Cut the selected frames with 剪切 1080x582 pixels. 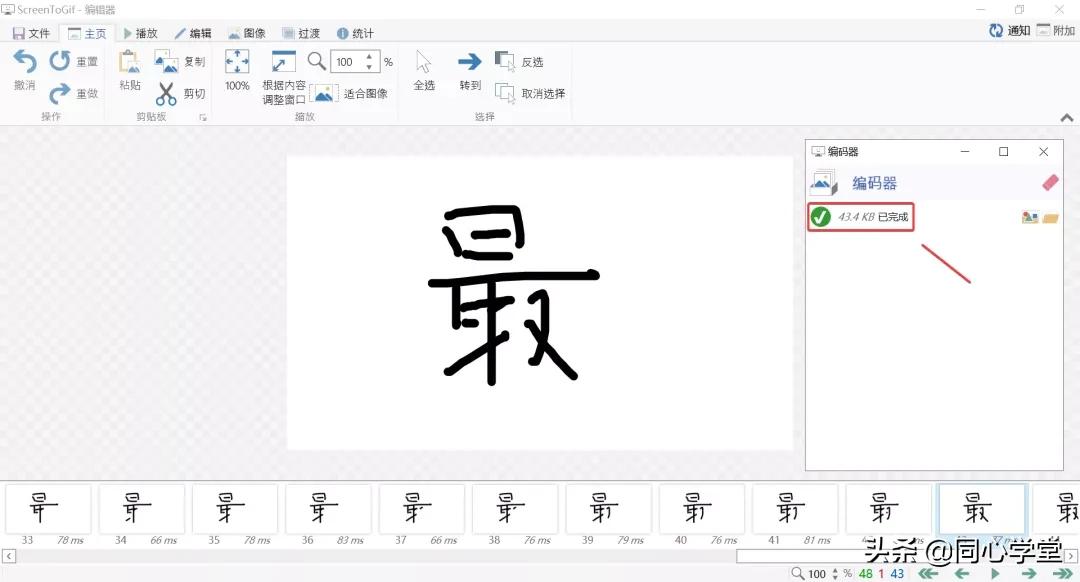182,94
